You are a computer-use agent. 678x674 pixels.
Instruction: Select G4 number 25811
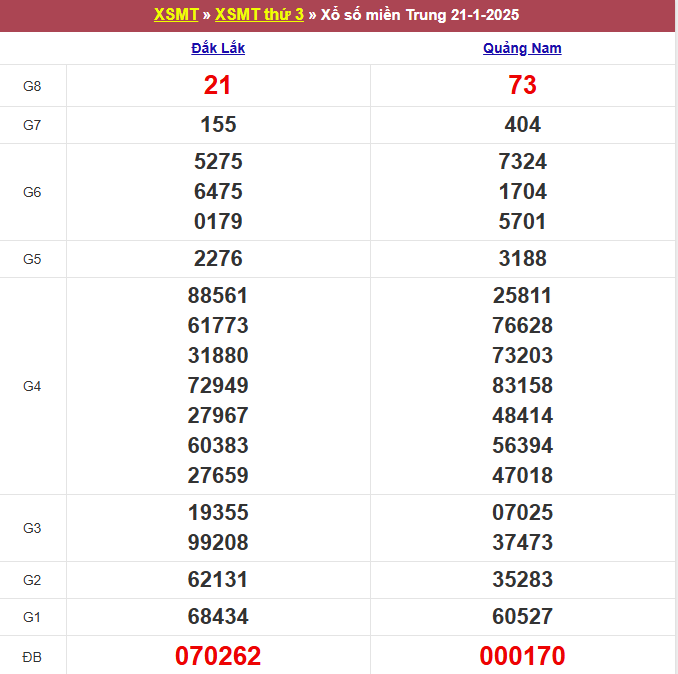click(522, 296)
